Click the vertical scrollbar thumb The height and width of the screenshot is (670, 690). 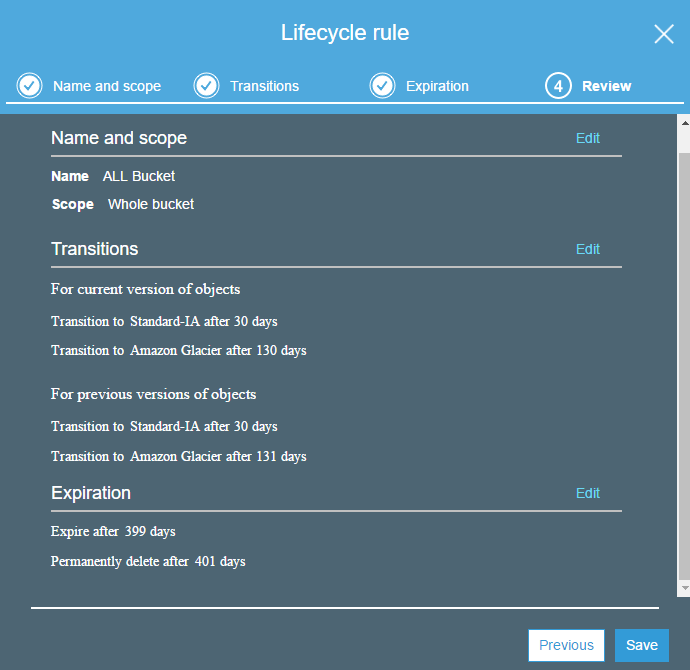click(x=685, y=366)
